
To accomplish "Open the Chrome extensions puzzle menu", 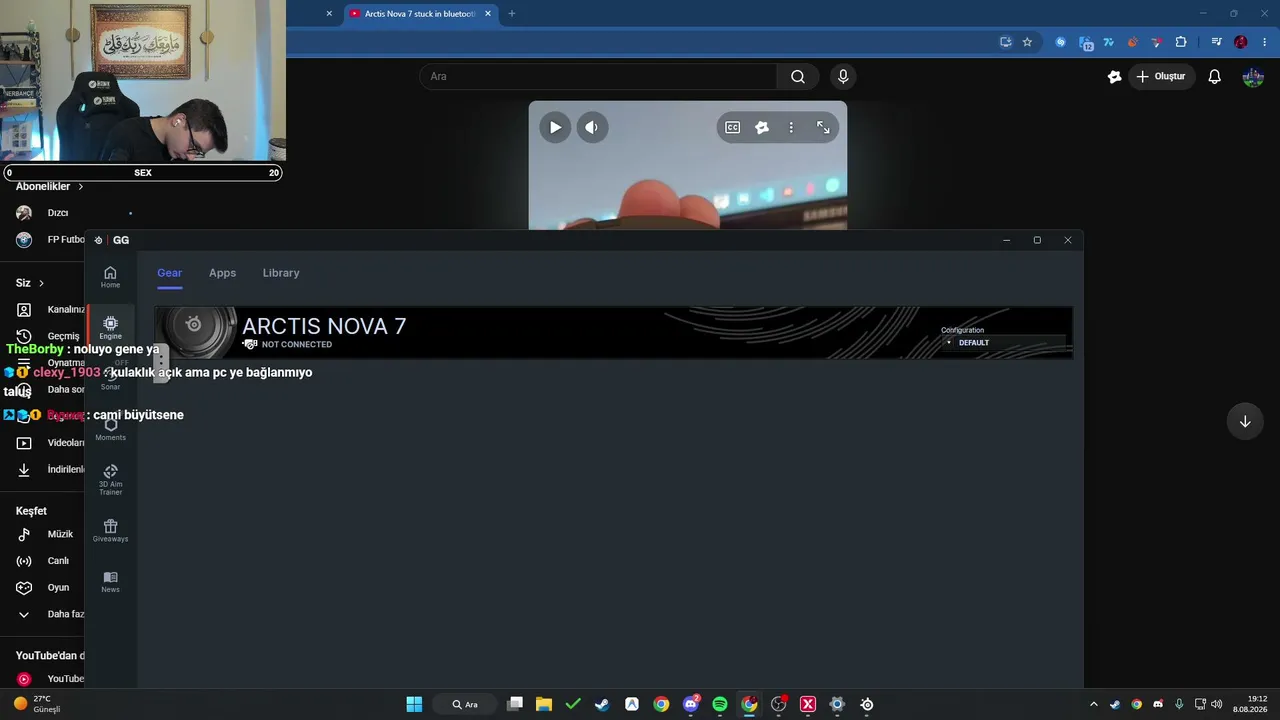I will point(1181,42).
